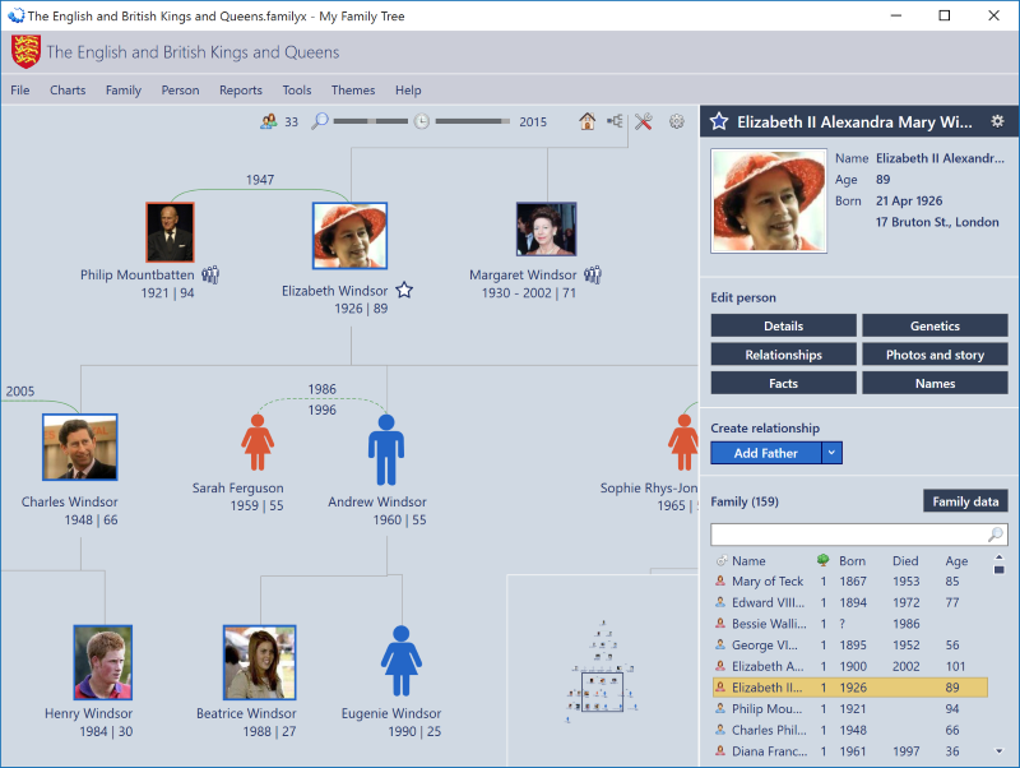Open the Reports menu
Image resolution: width=1020 pixels, height=768 pixels.
(x=241, y=90)
